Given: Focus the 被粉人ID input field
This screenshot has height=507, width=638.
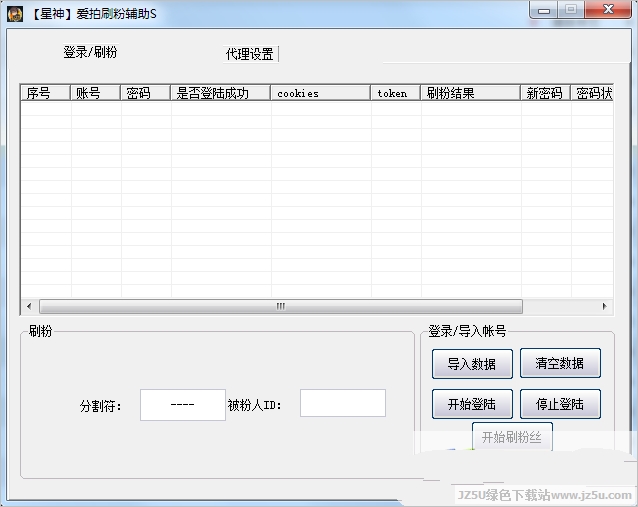Looking at the screenshot, I should 343,403.
